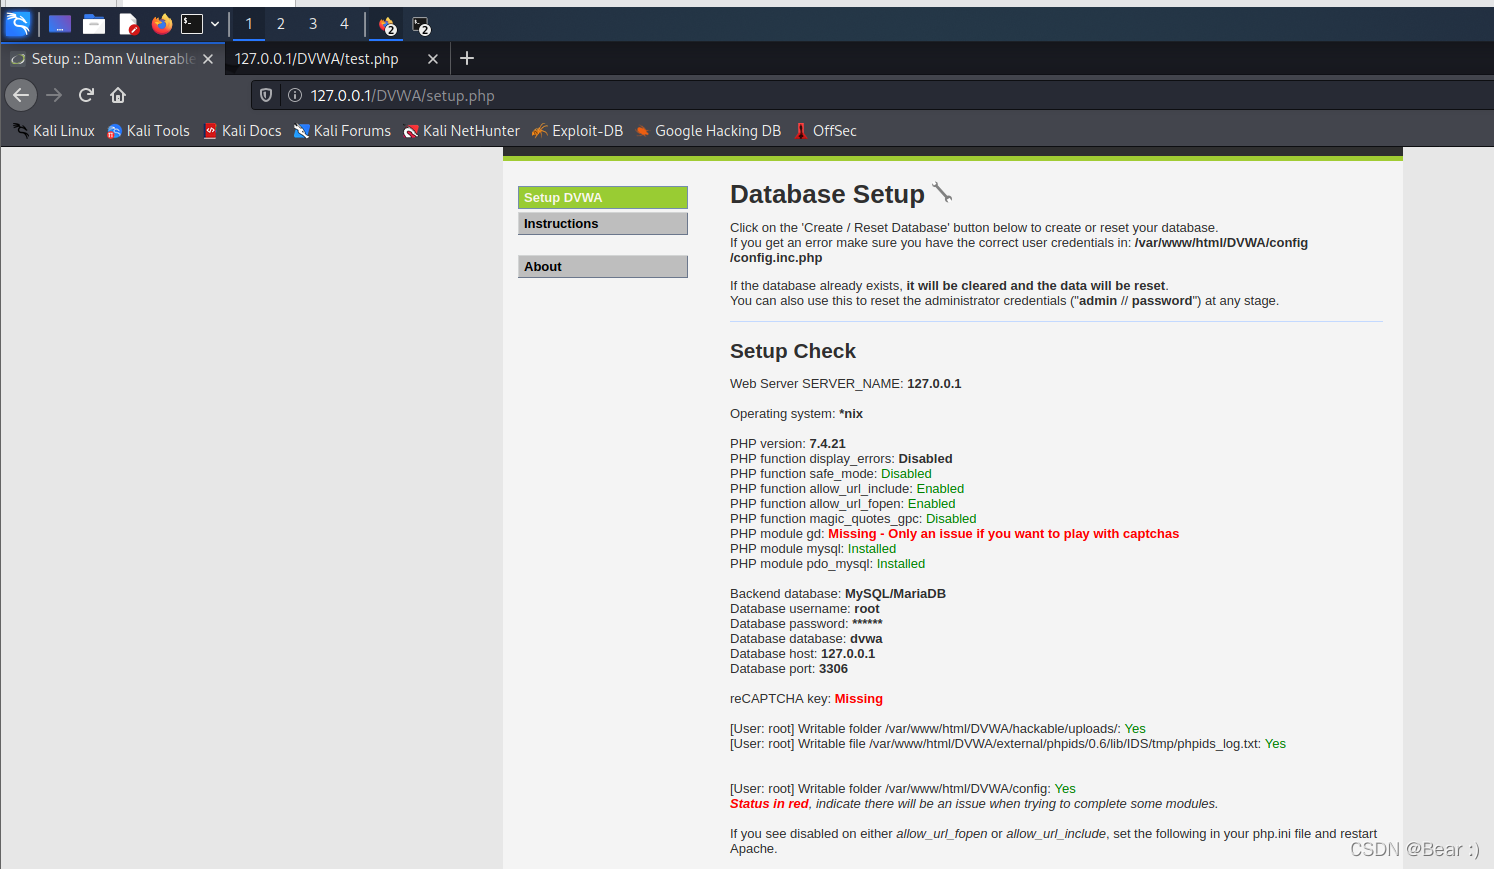Open the terminal emulator launcher
The height and width of the screenshot is (869, 1494).
click(x=192, y=24)
